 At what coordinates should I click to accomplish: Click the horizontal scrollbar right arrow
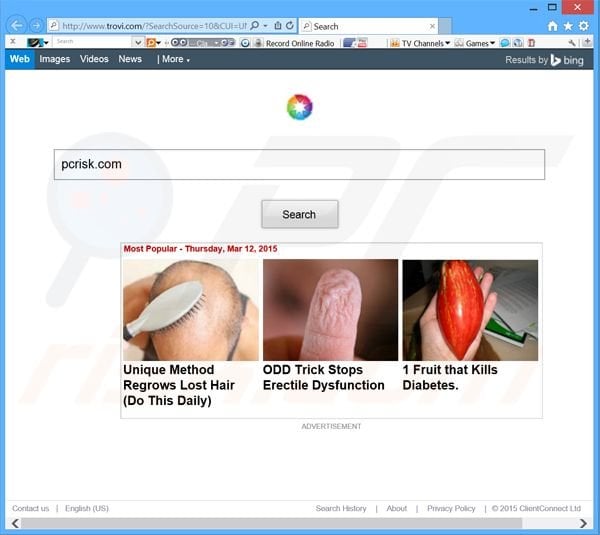pos(583,523)
